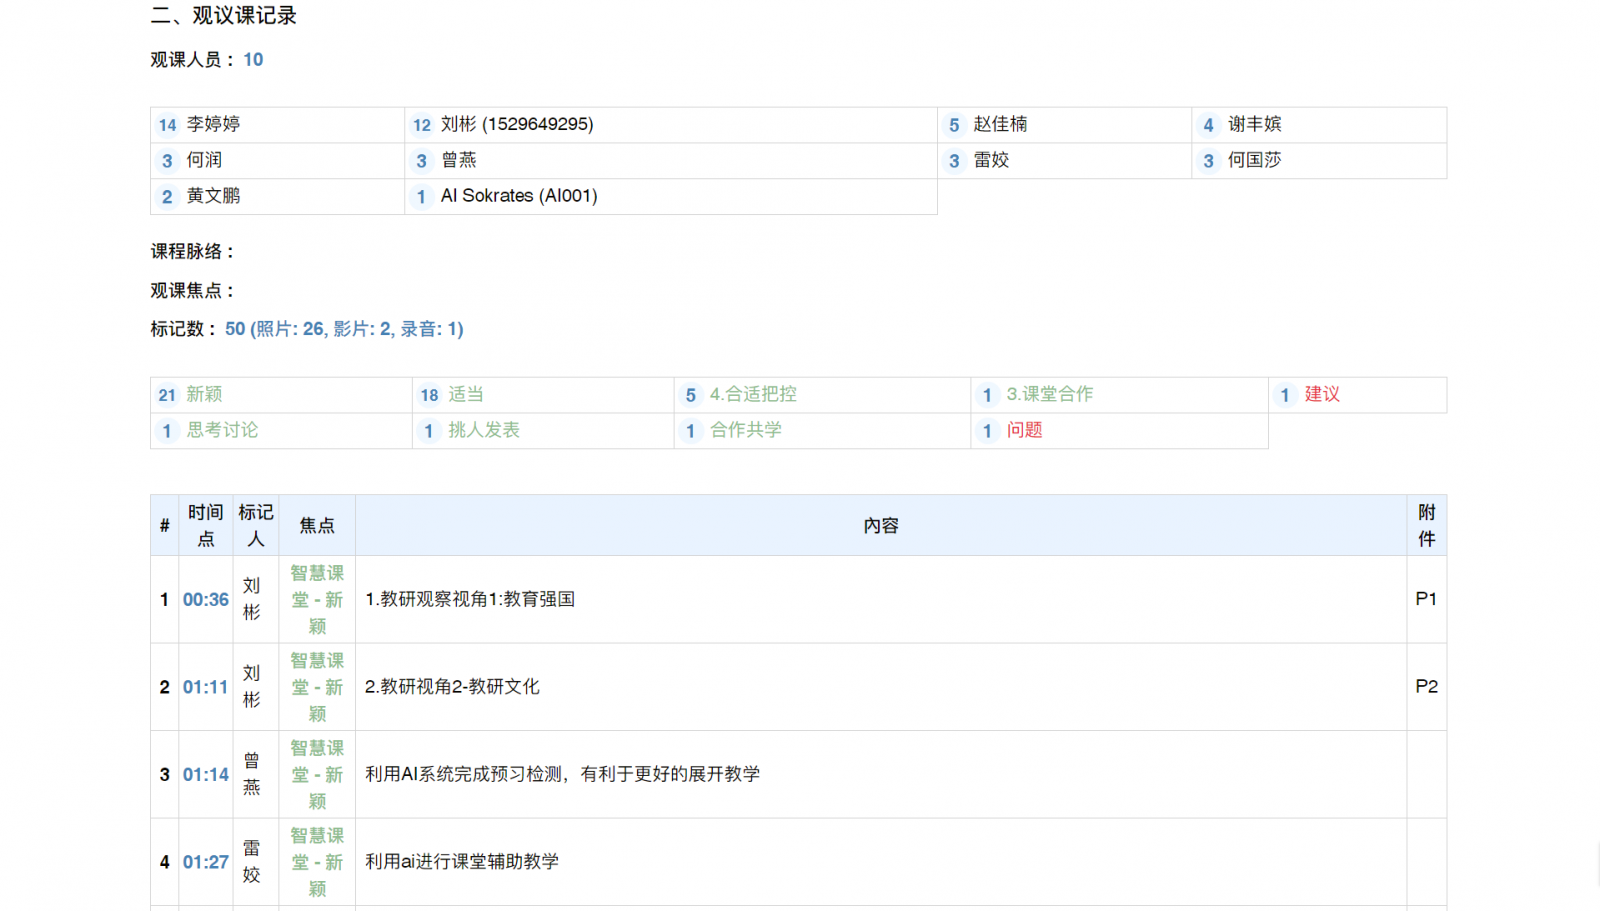The width and height of the screenshot is (1600, 911).
Task: Click the 00:36 timestamp link
Action: 205,600
